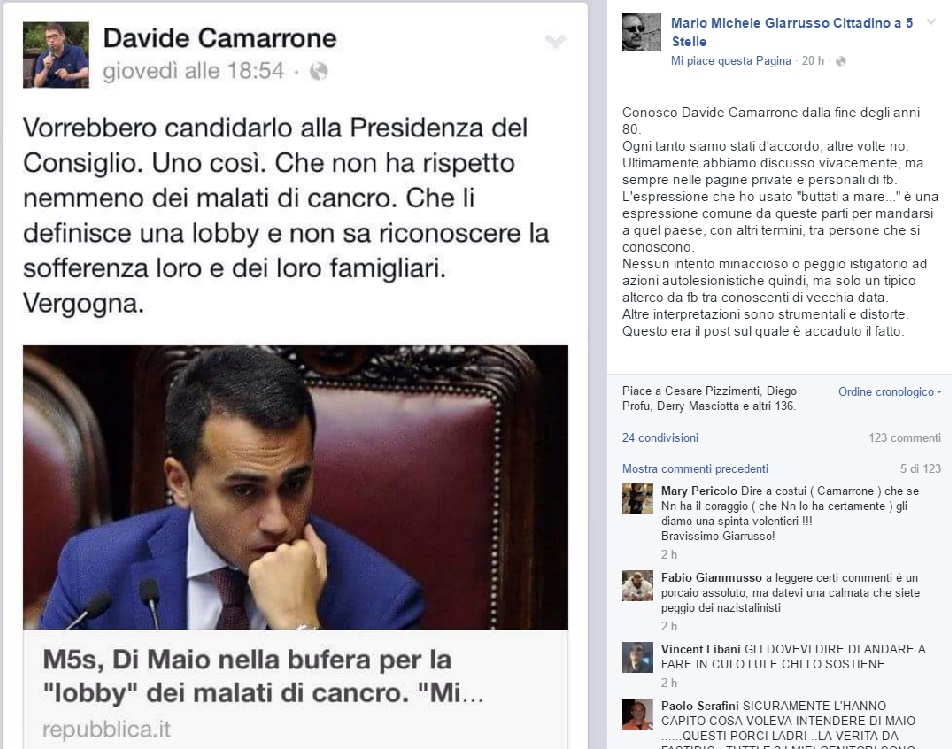The height and width of the screenshot is (749, 952).
Task: Open the Davide Camarrone profile name link
Action: (x=220, y=38)
